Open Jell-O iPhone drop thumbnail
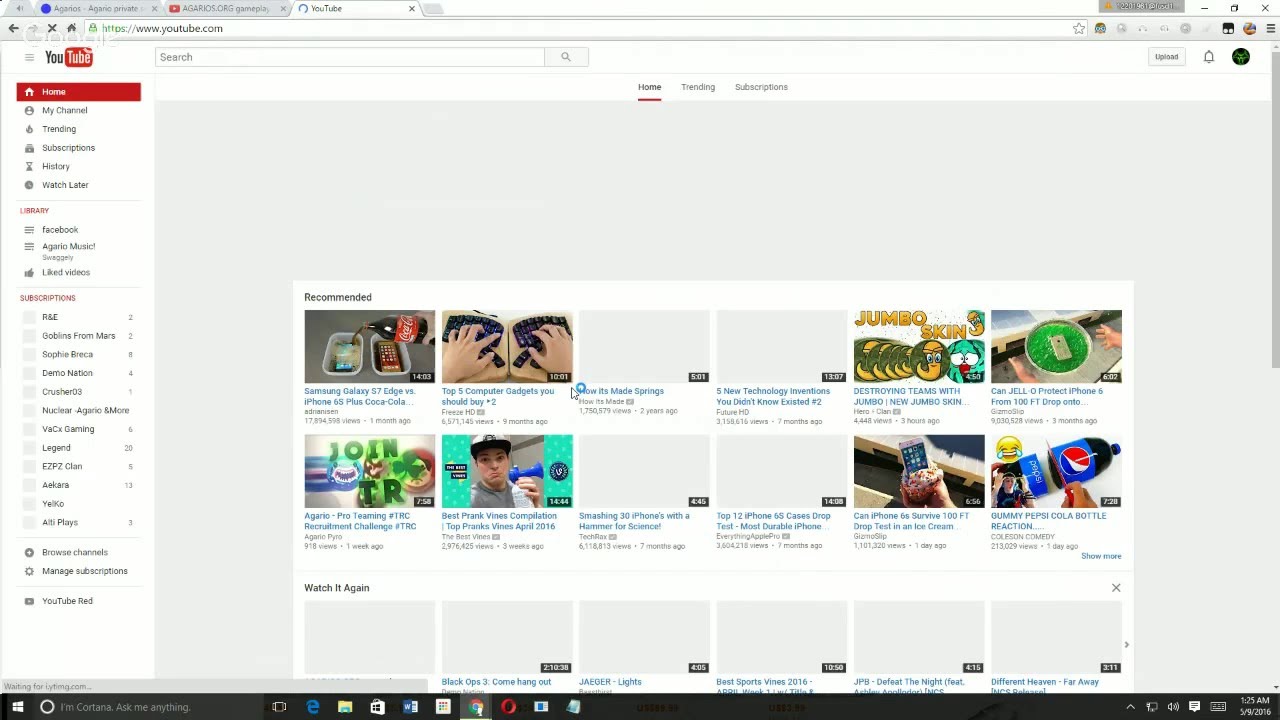 [1056, 346]
